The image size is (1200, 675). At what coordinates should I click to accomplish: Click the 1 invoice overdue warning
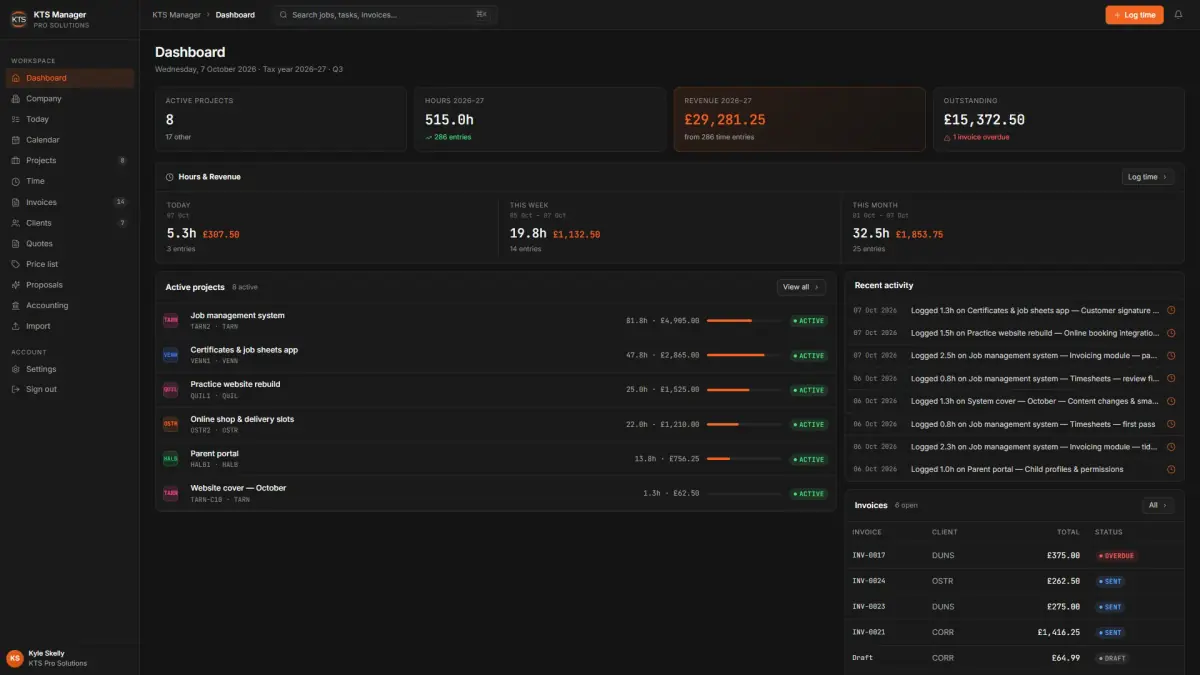[x=976, y=137]
